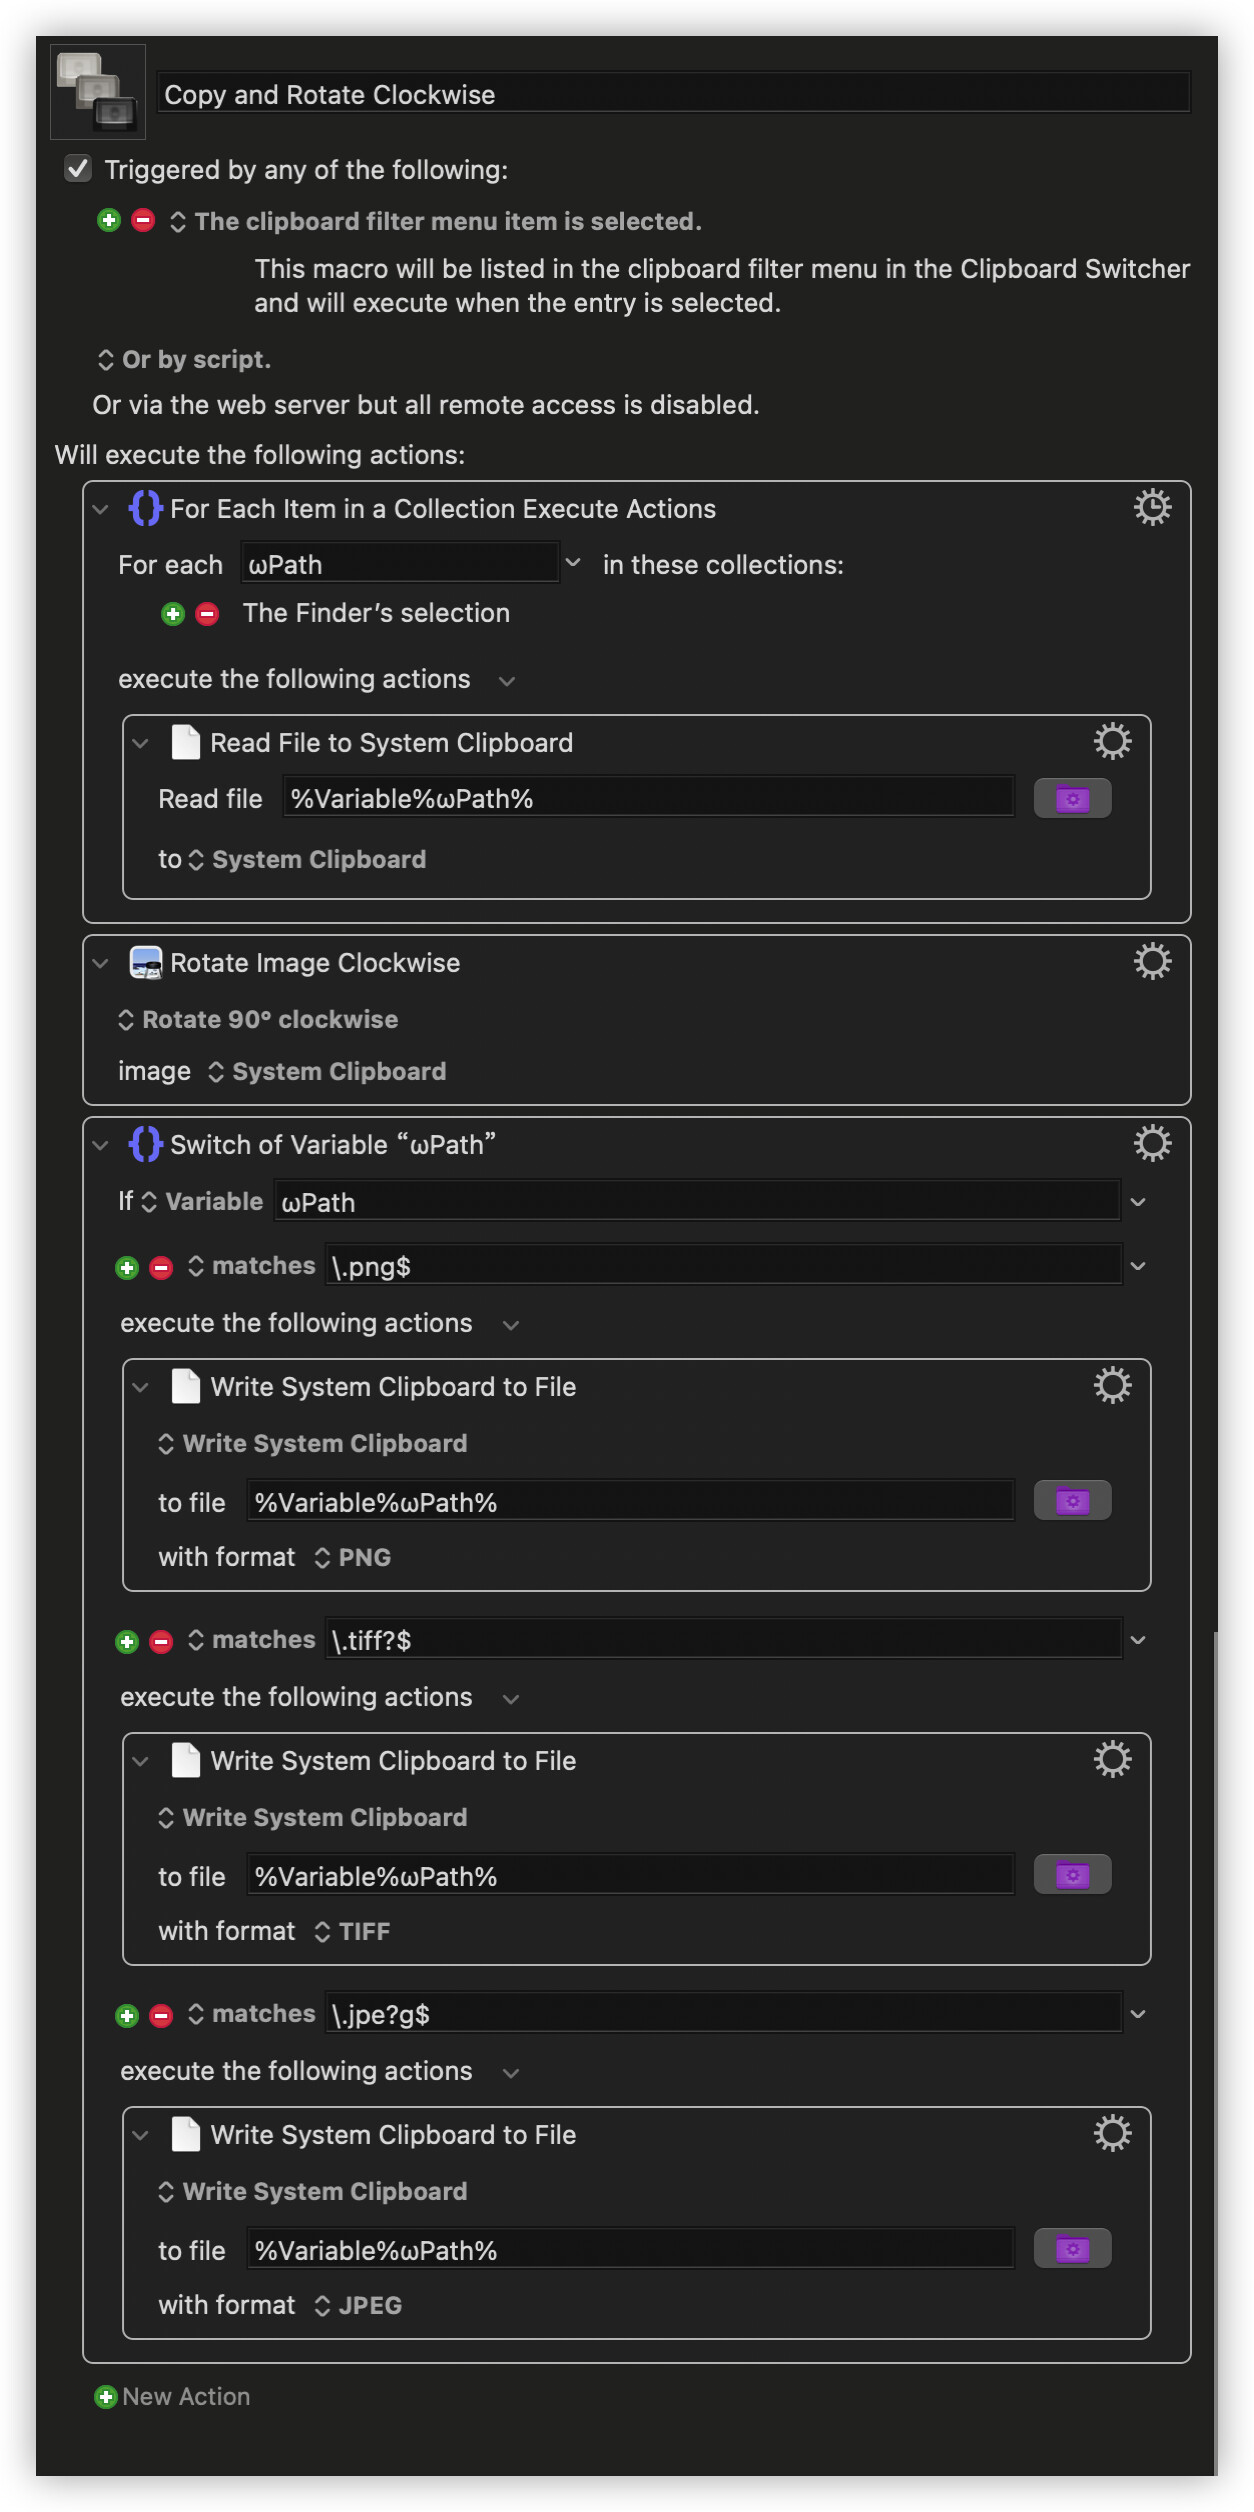Choose file using Read File's purple folder button
1254x2512 pixels.
pyautogui.click(x=1072, y=799)
